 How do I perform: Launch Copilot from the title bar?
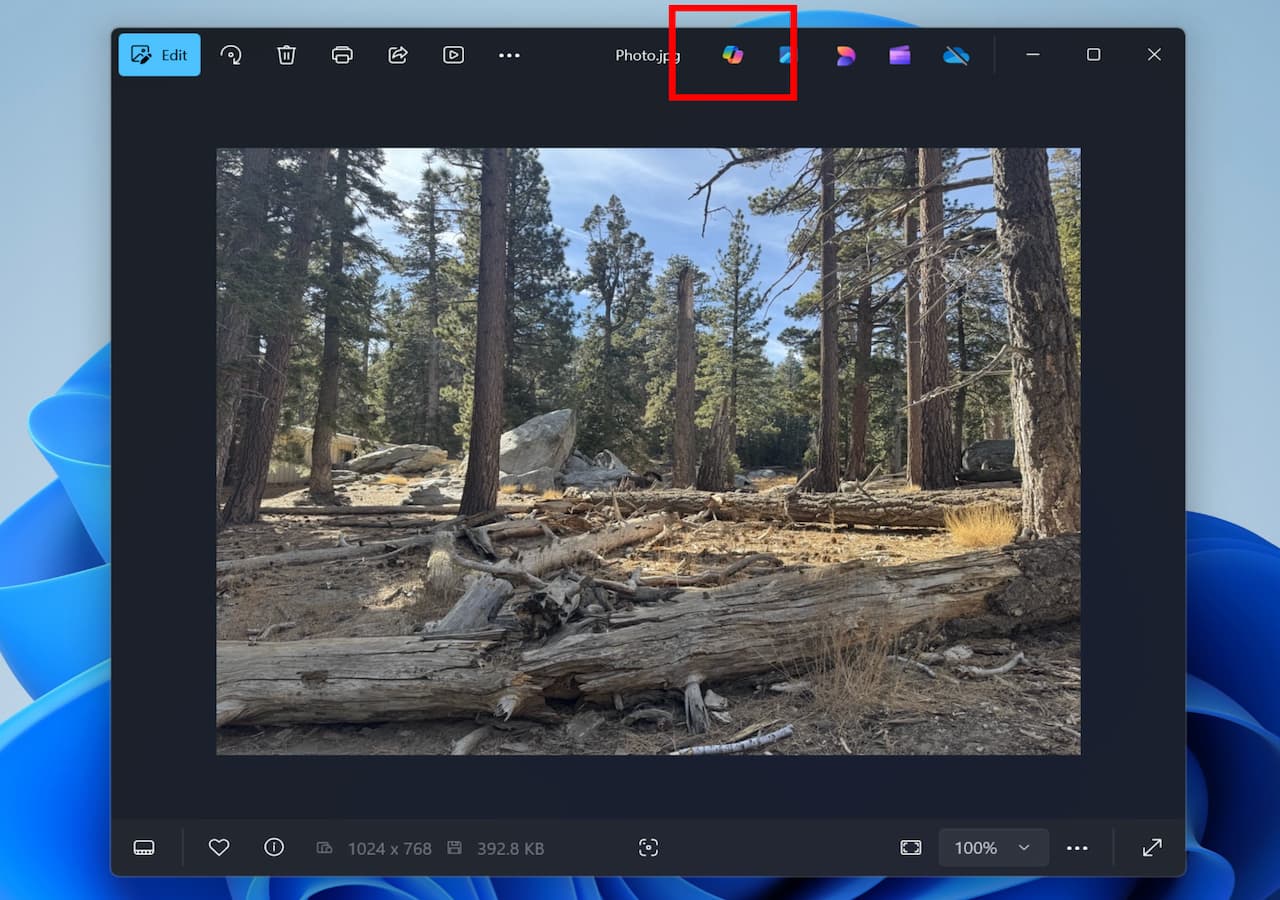pyautogui.click(x=733, y=55)
